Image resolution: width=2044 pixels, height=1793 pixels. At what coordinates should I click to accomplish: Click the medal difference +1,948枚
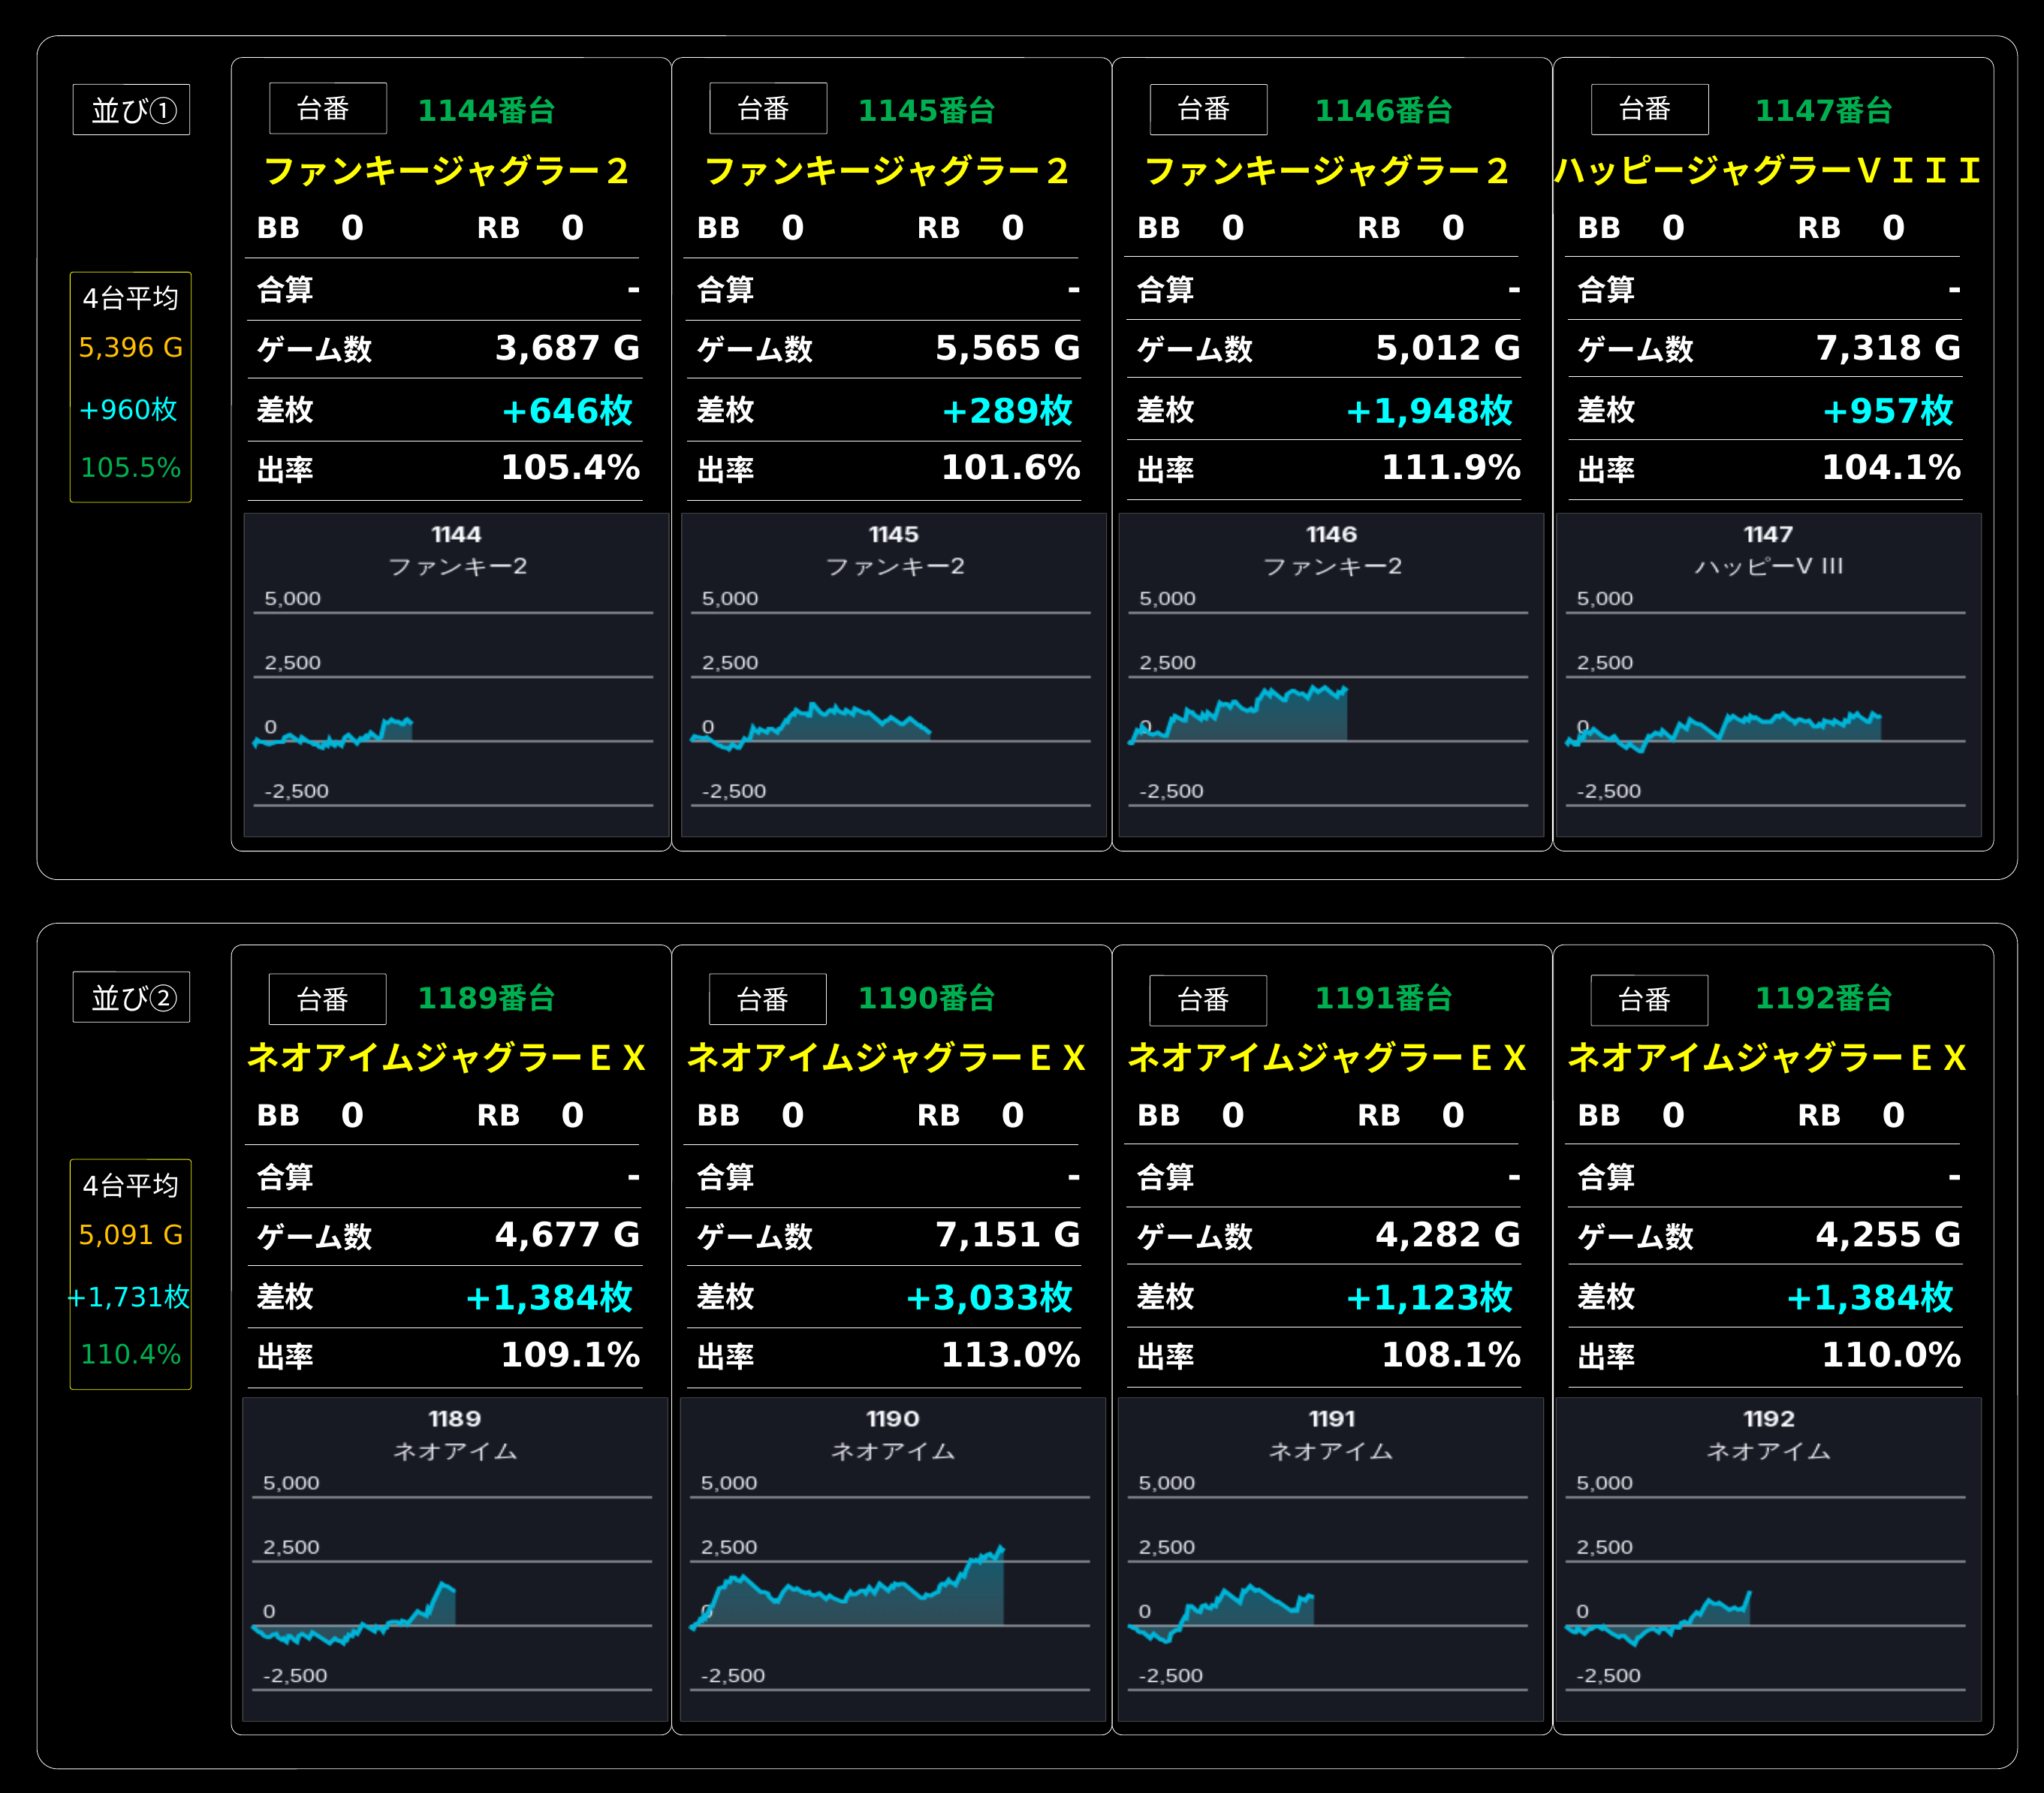point(1429,410)
